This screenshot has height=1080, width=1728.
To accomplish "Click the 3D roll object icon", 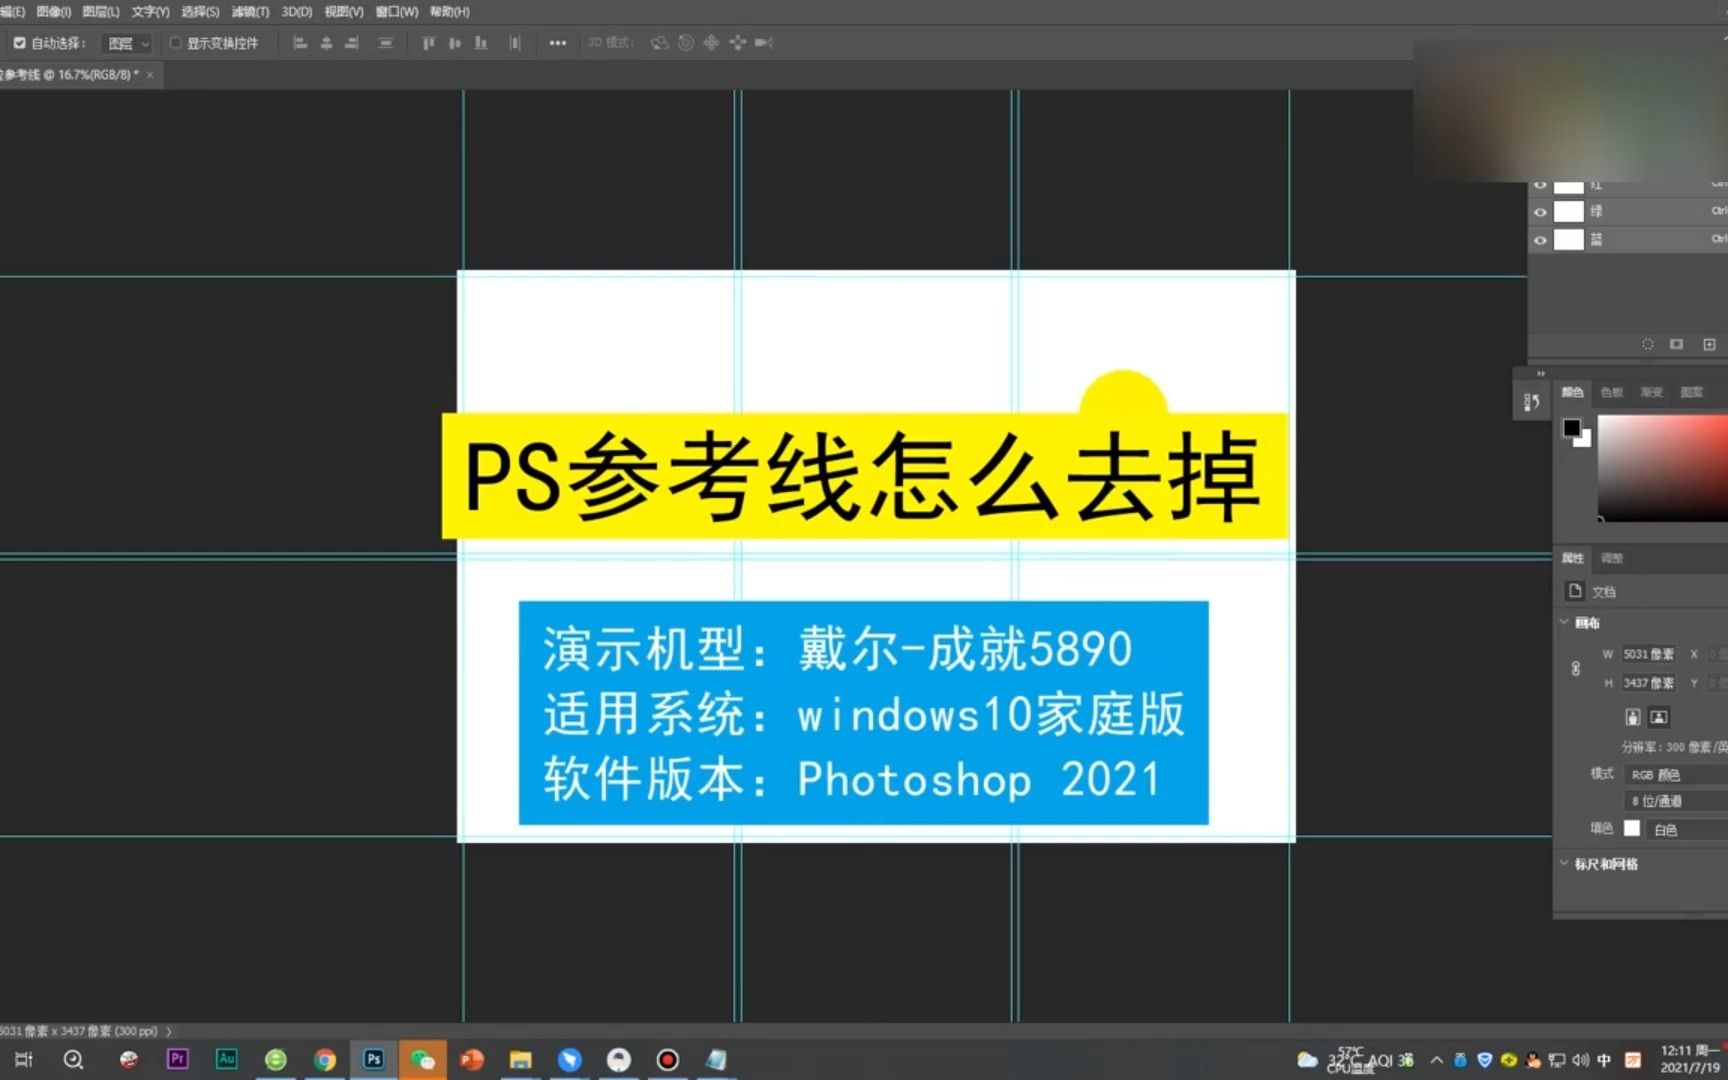I will pos(686,43).
